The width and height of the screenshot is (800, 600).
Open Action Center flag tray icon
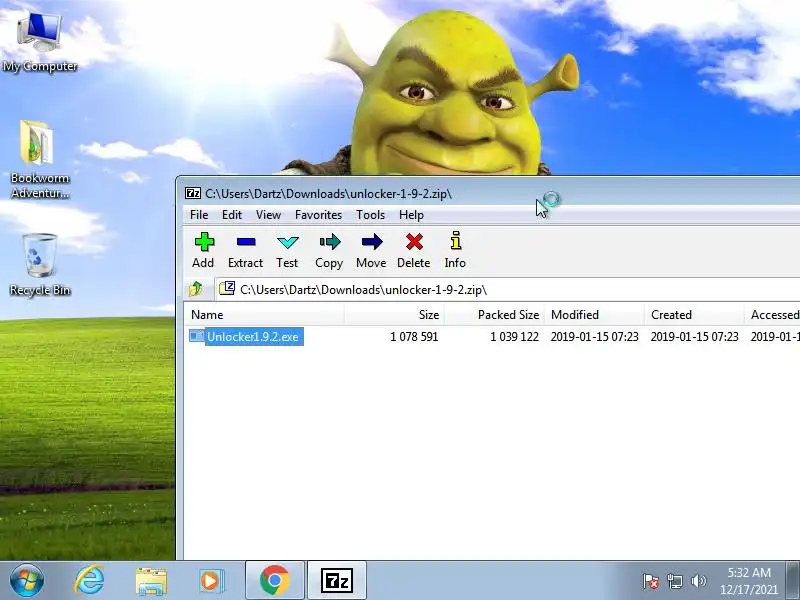click(x=651, y=581)
